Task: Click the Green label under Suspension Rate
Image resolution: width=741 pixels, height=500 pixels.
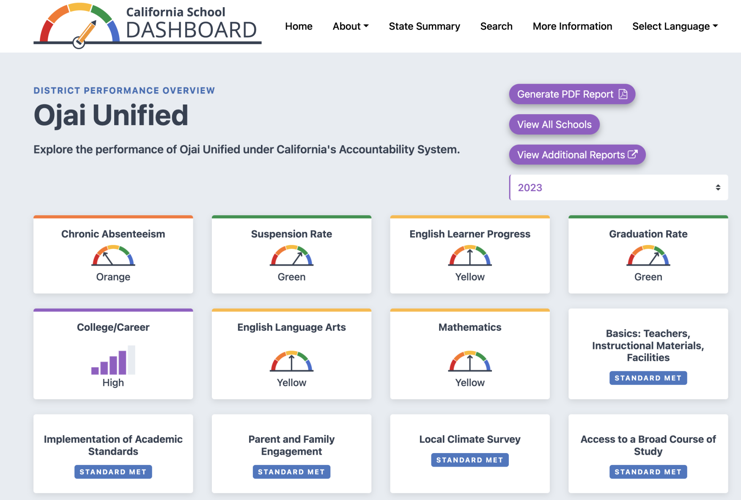Action: [292, 277]
